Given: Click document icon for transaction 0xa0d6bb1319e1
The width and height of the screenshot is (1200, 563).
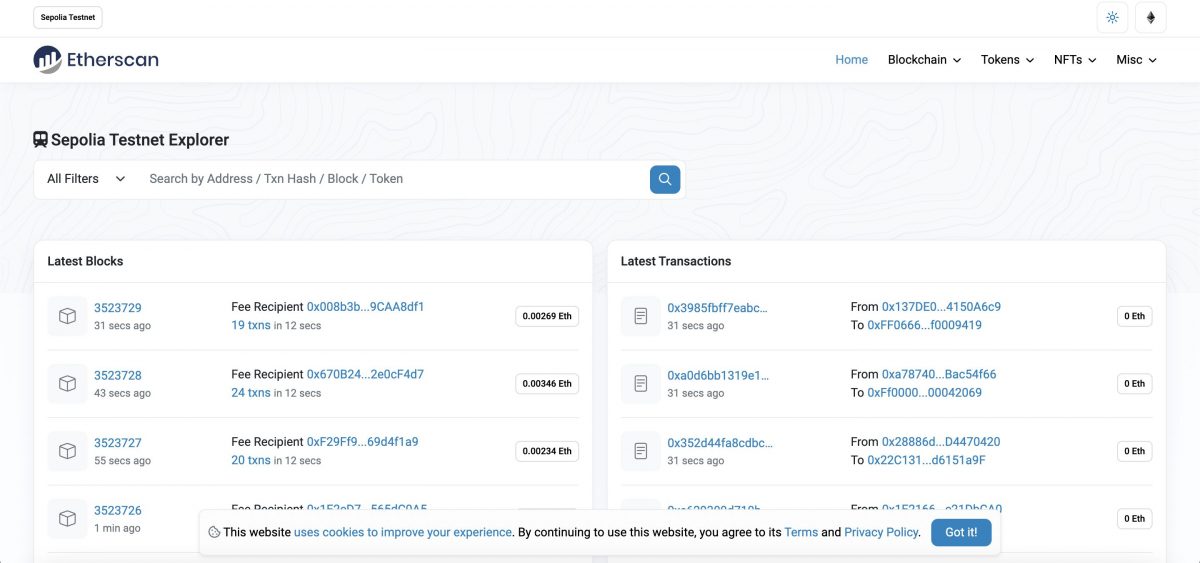Looking at the screenshot, I should [x=641, y=384].
